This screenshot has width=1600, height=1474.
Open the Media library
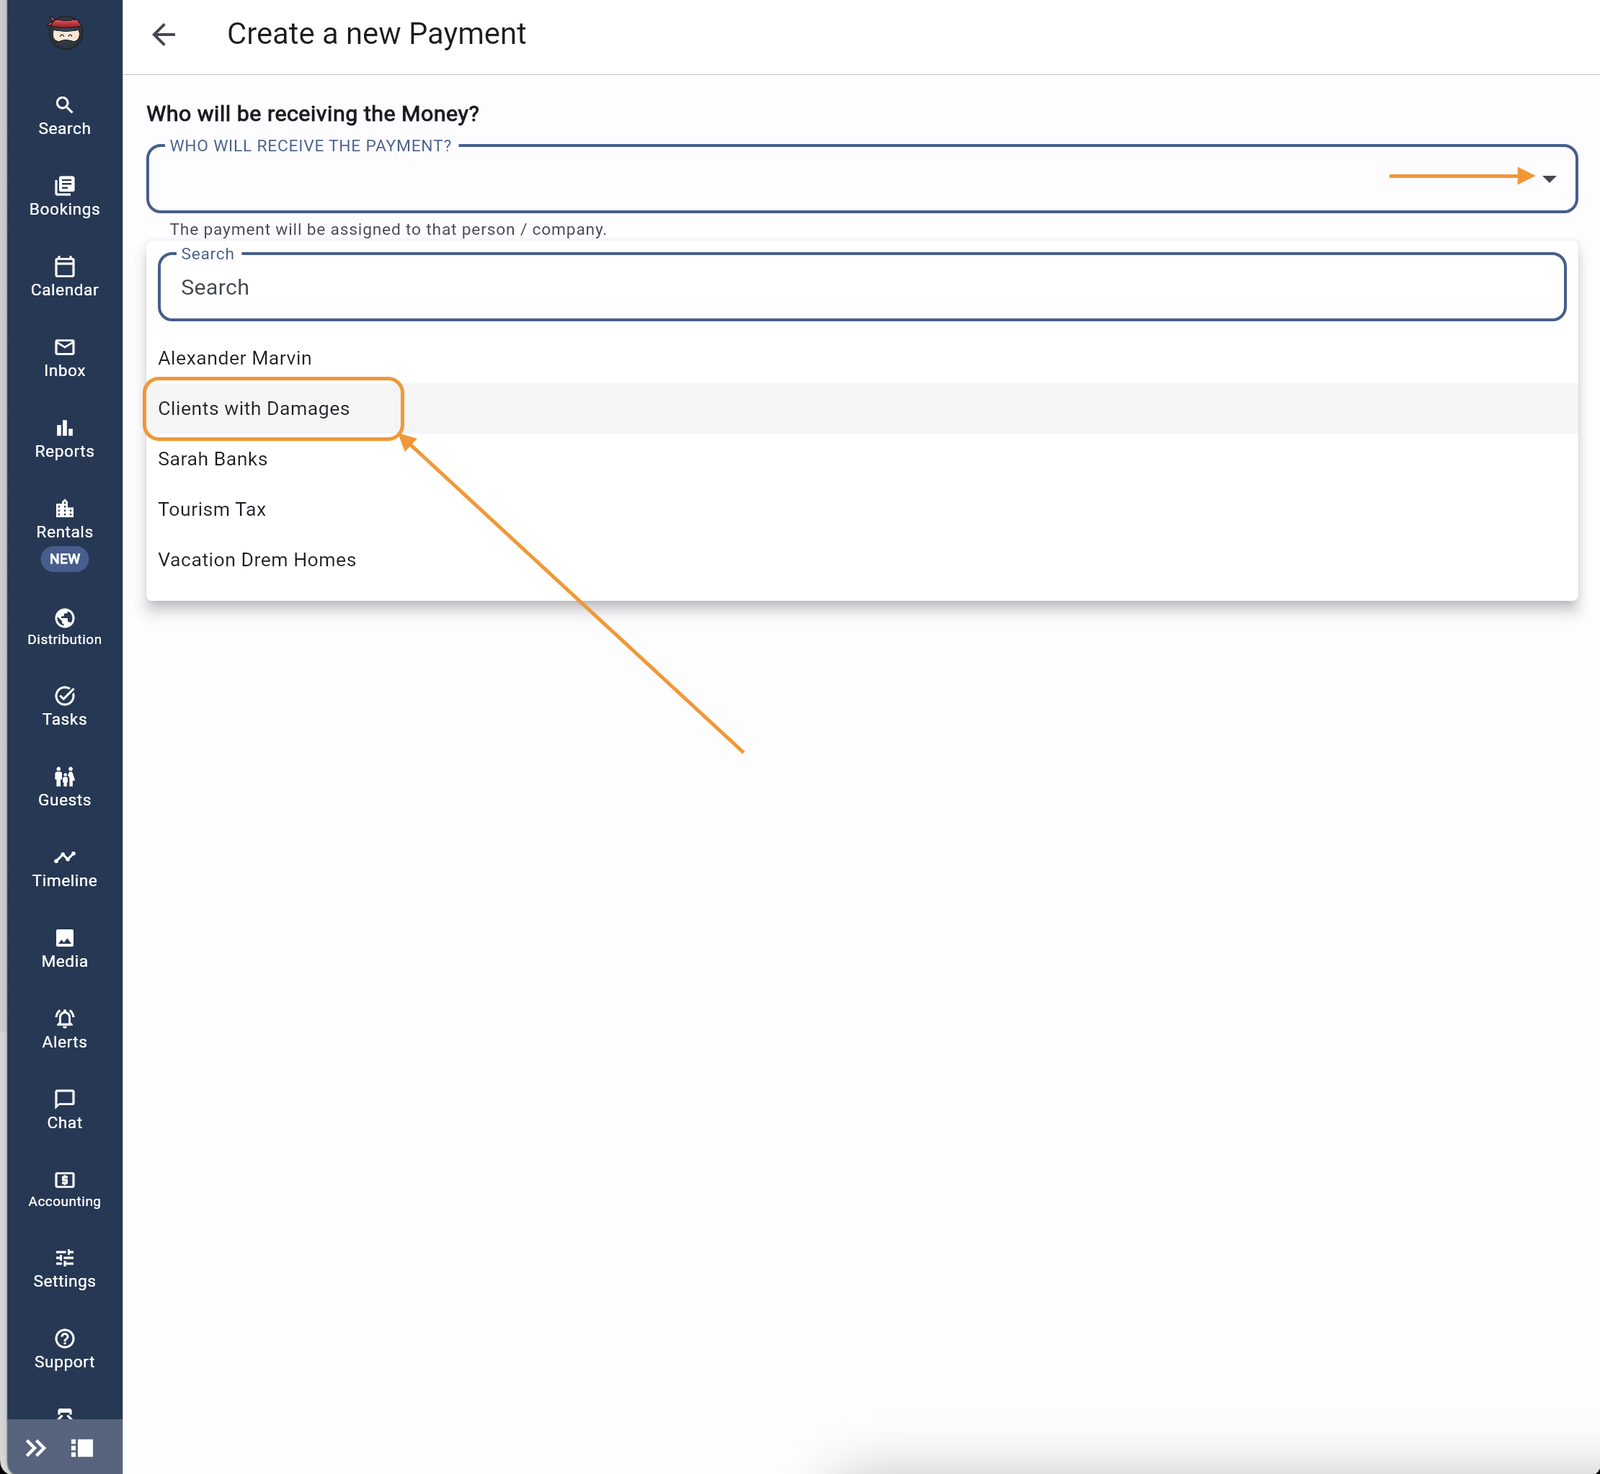point(64,948)
